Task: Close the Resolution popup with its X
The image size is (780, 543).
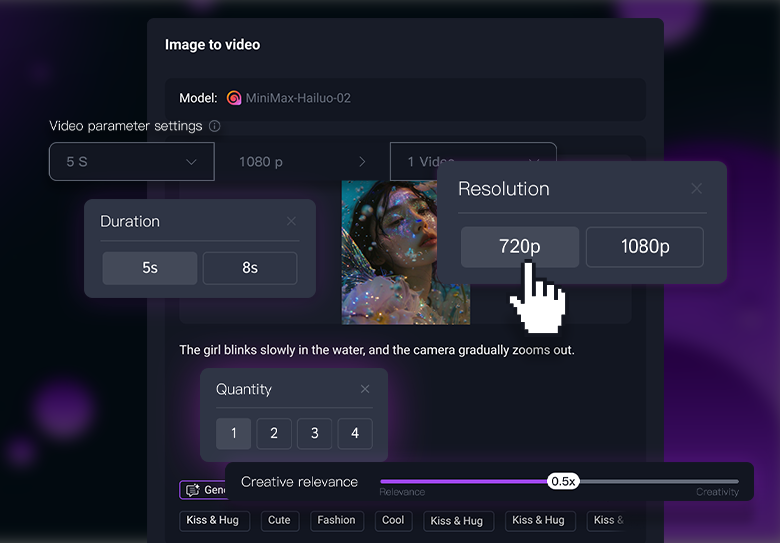Action: coord(697,189)
